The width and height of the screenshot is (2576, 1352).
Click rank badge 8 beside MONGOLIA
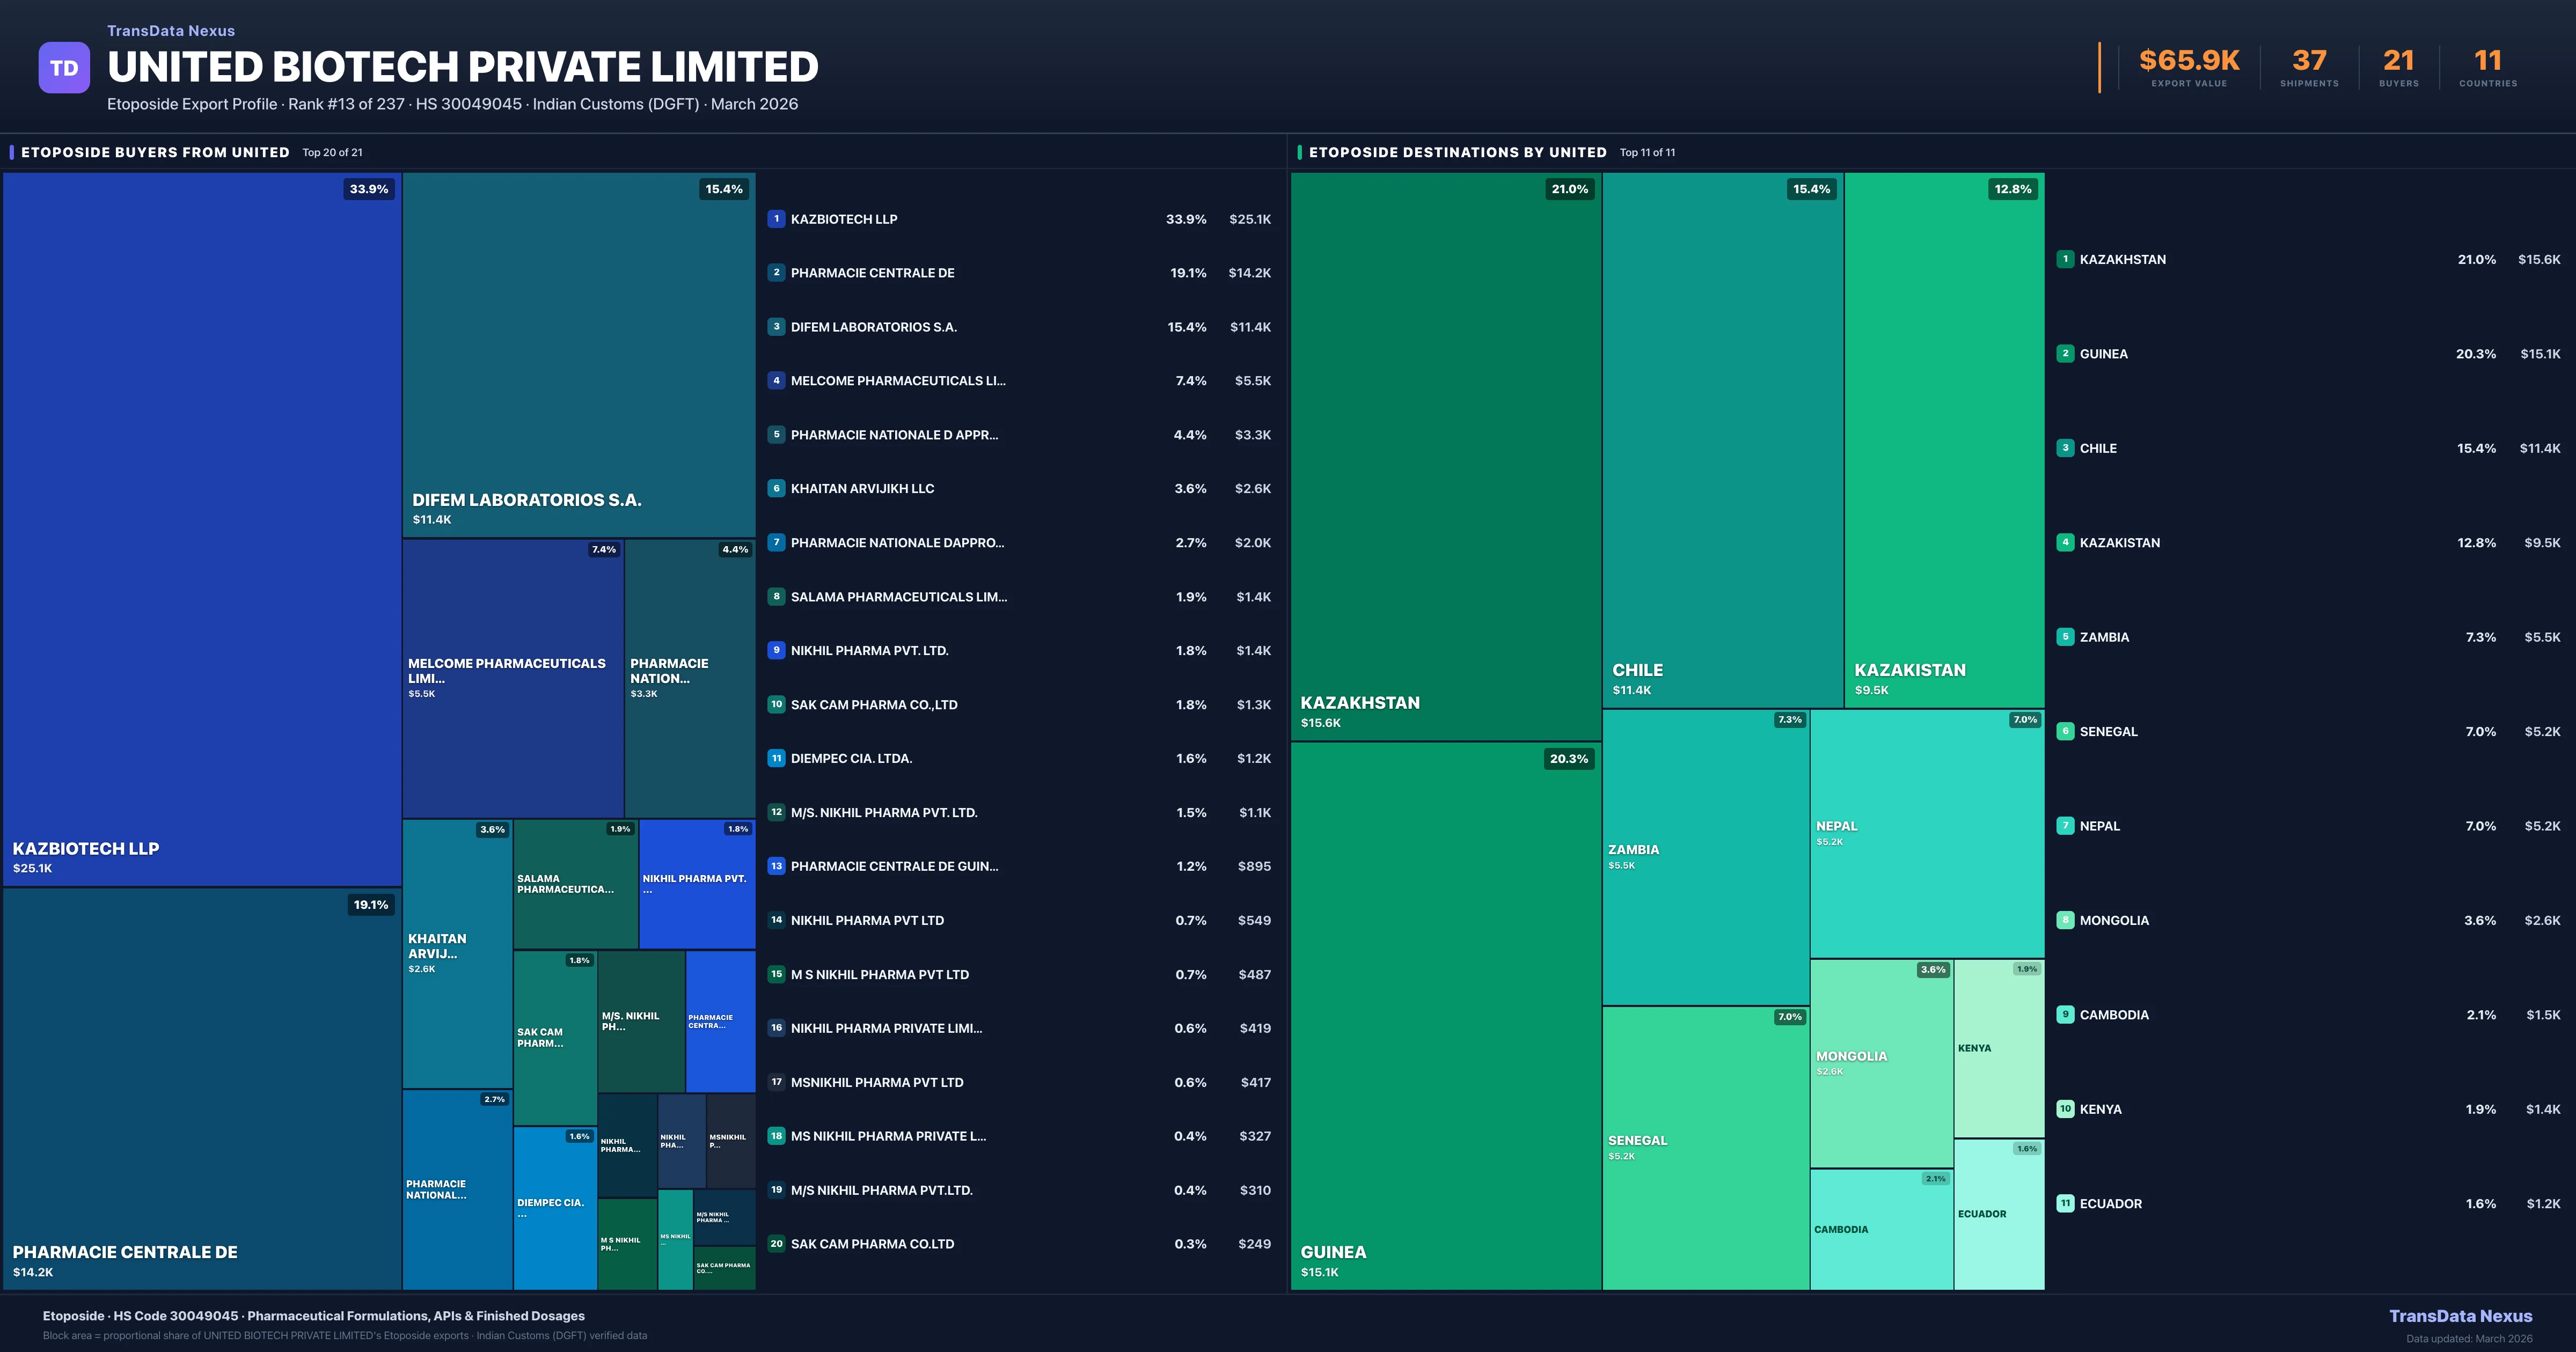coord(2065,920)
